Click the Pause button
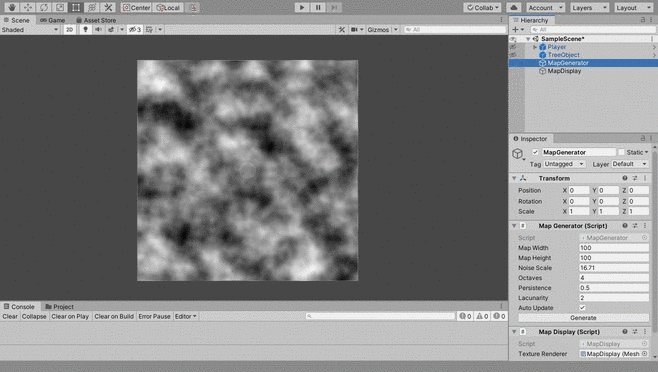 tap(318, 8)
